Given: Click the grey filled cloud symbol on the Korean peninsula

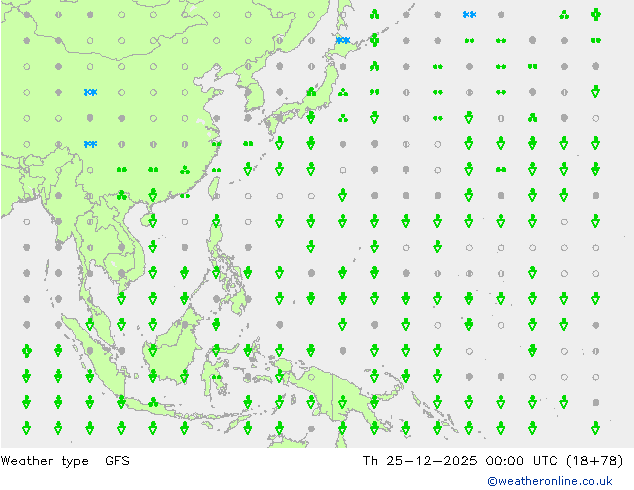Looking at the screenshot, I should (x=248, y=92).
